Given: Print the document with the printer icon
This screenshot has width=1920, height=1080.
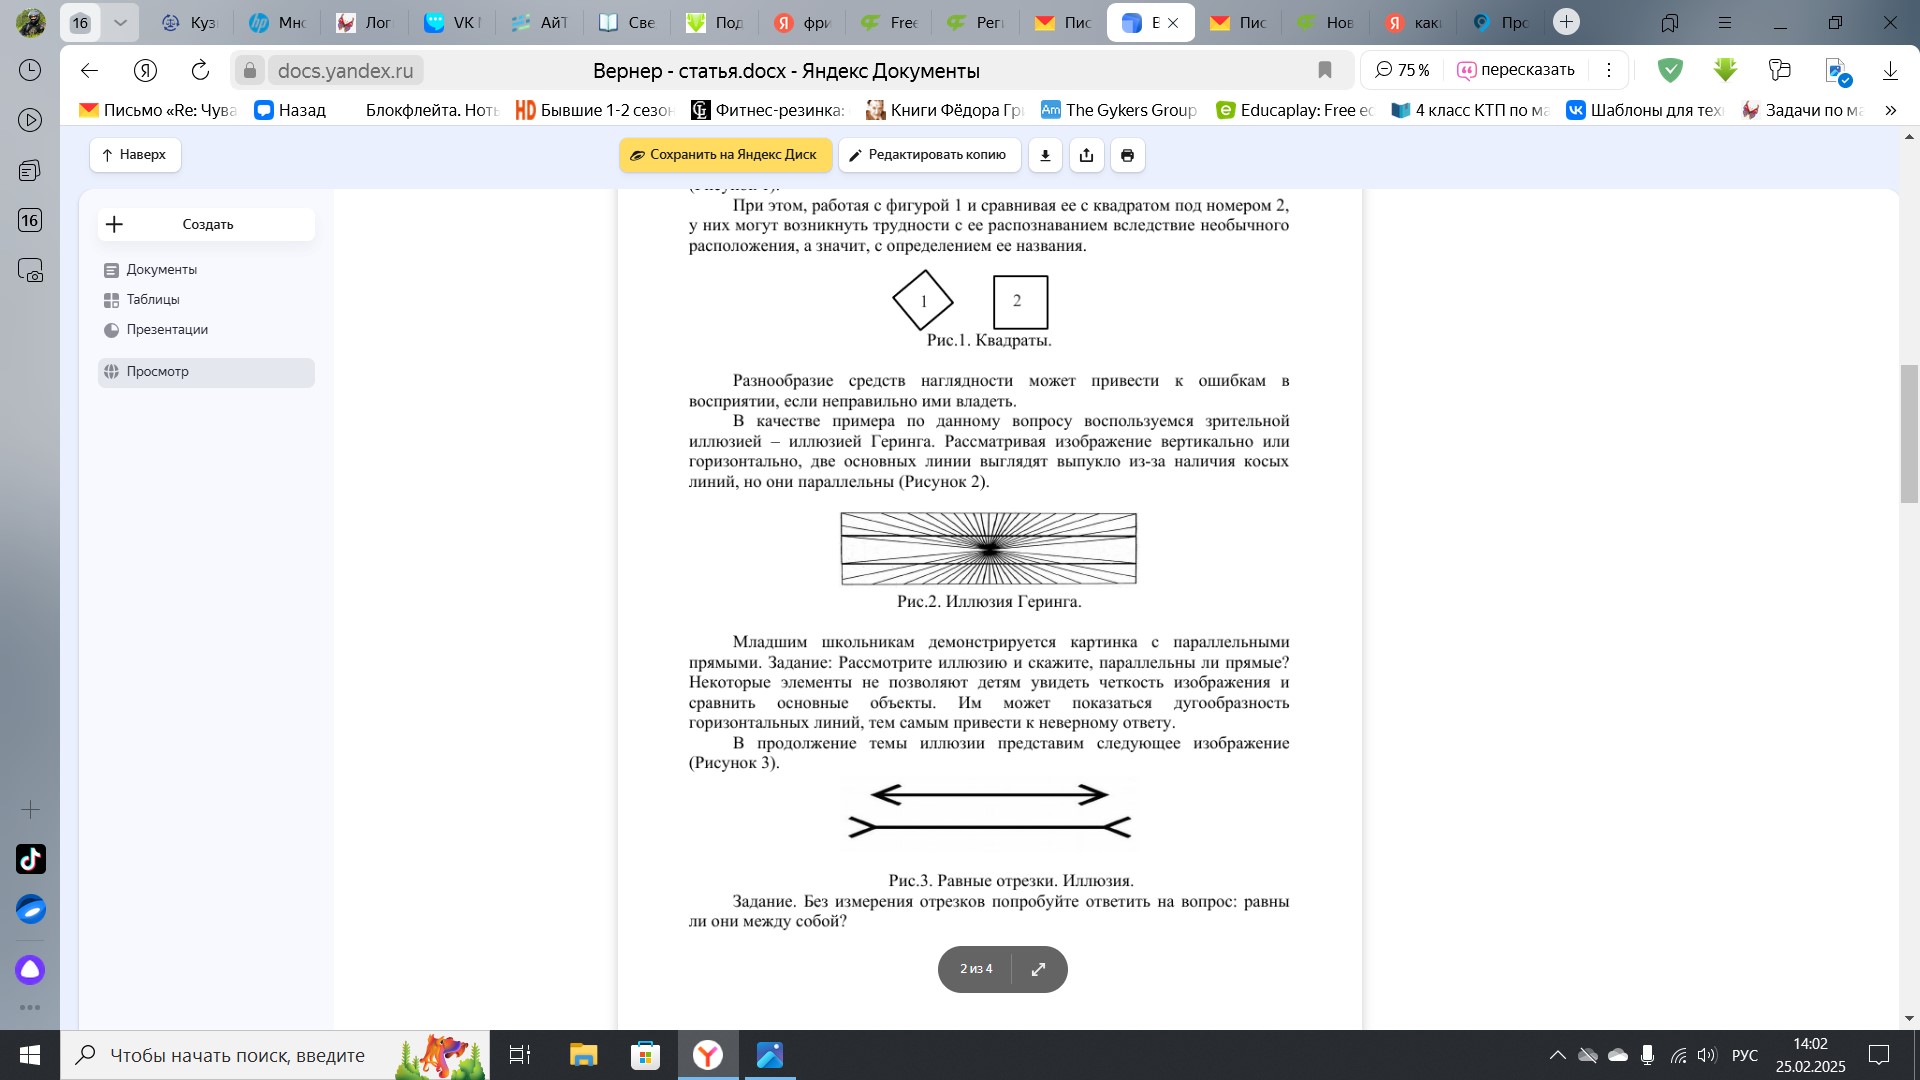Looking at the screenshot, I should [x=1128, y=155].
